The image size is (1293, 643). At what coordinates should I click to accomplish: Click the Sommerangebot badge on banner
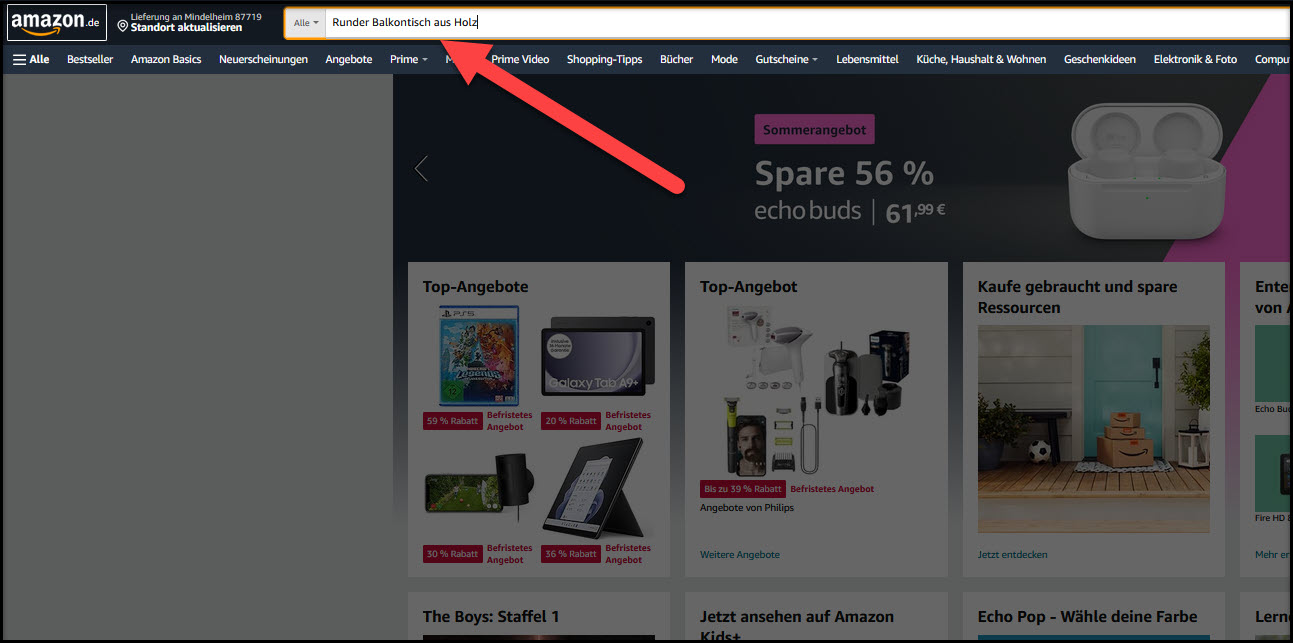(x=814, y=130)
